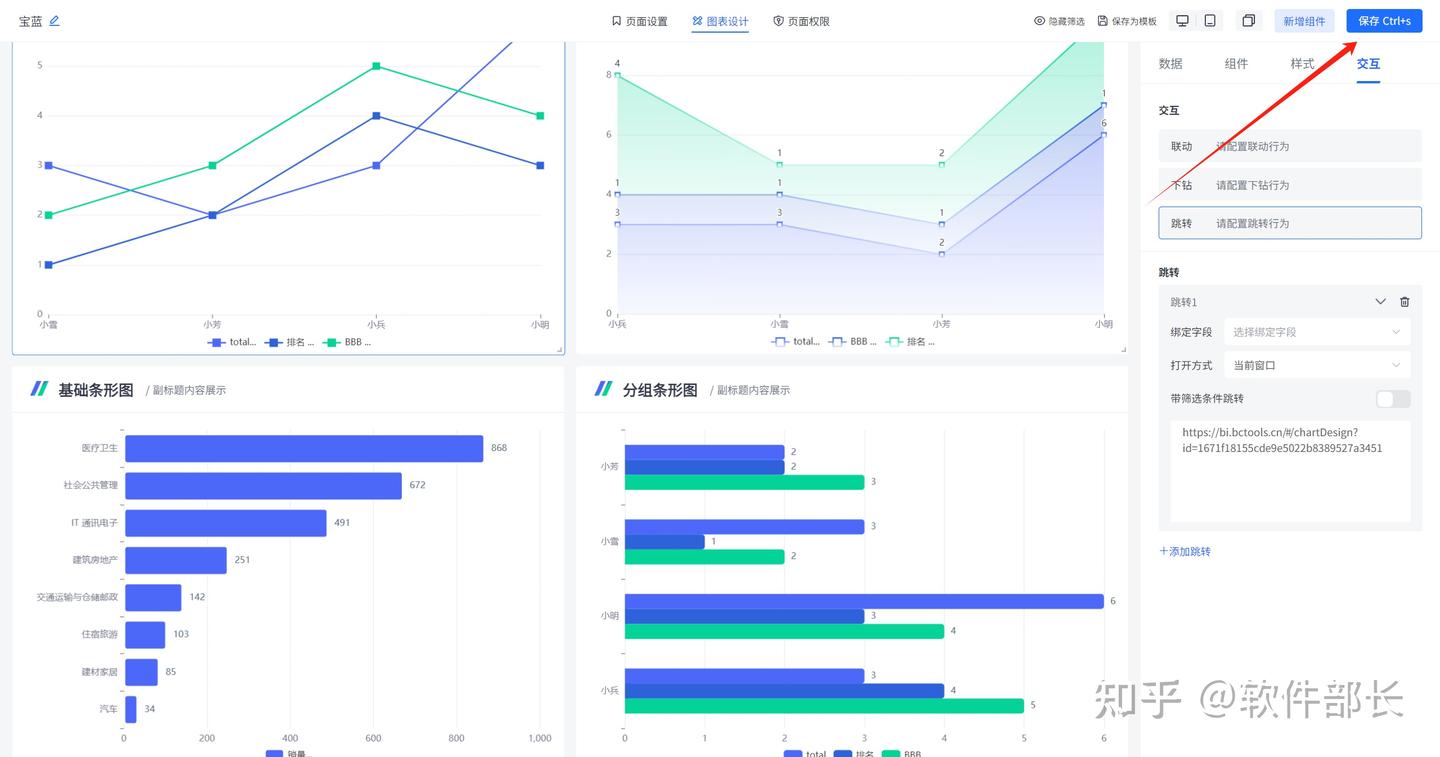This screenshot has height=757, width=1440.
Task: Open the 绑定字段 dropdown
Action: point(1317,332)
